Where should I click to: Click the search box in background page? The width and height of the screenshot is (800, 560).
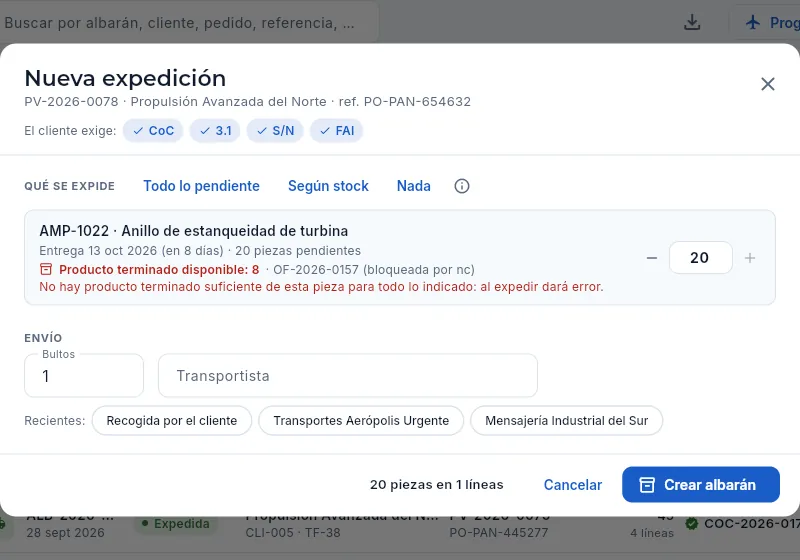click(x=189, y=22)
